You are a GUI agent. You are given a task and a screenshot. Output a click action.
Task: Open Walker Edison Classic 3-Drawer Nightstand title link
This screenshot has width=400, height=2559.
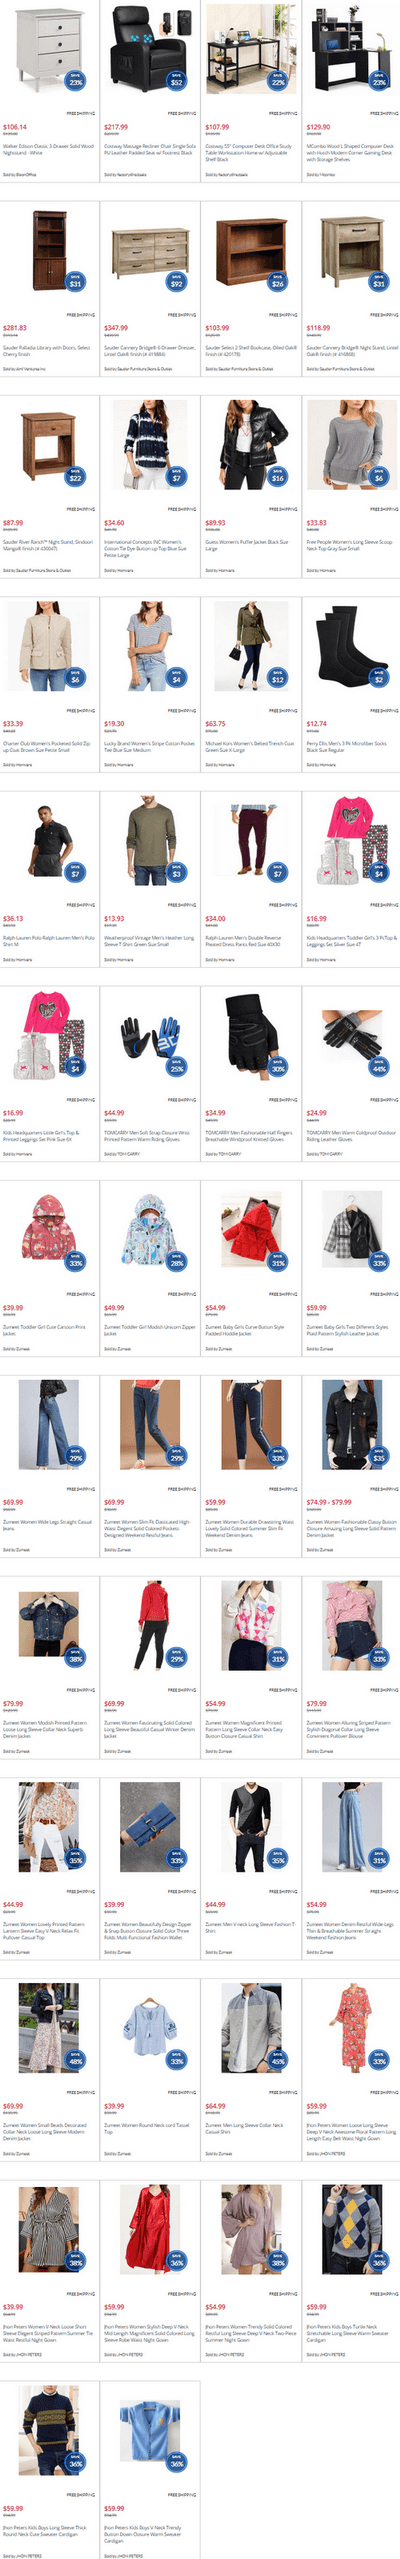(48, 149)
